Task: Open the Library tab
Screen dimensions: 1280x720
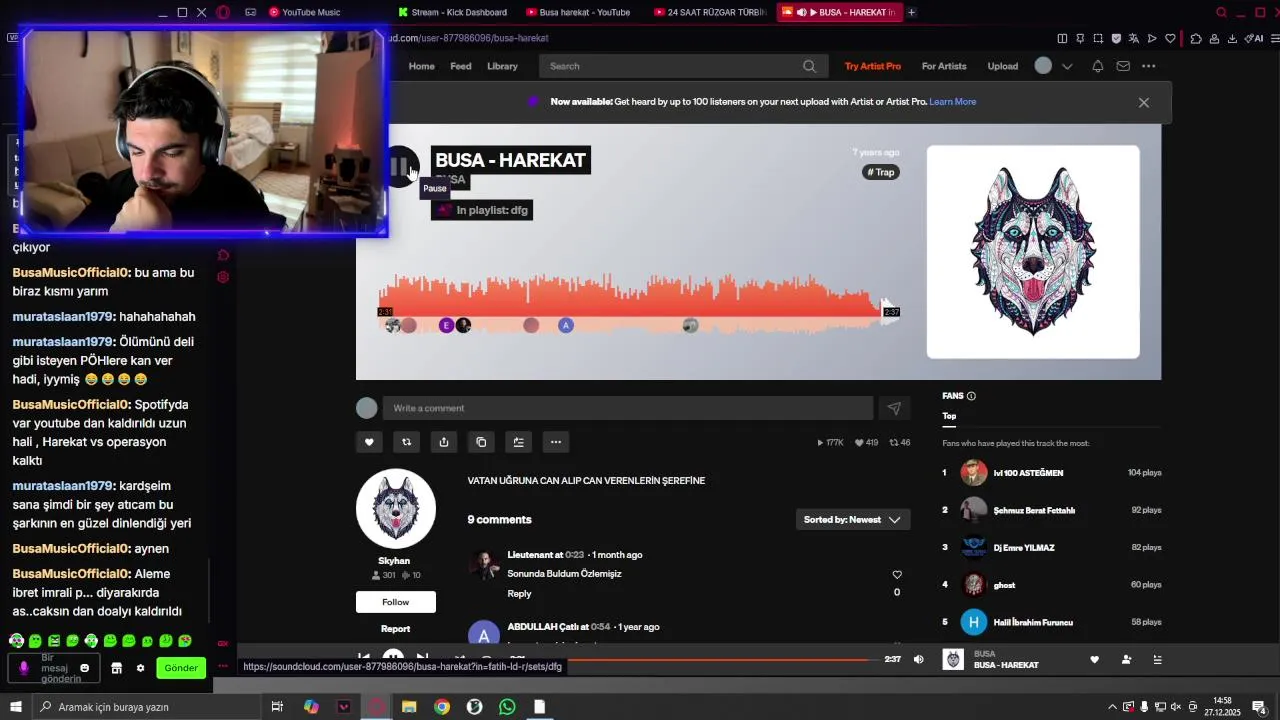Action: point(502,66)
